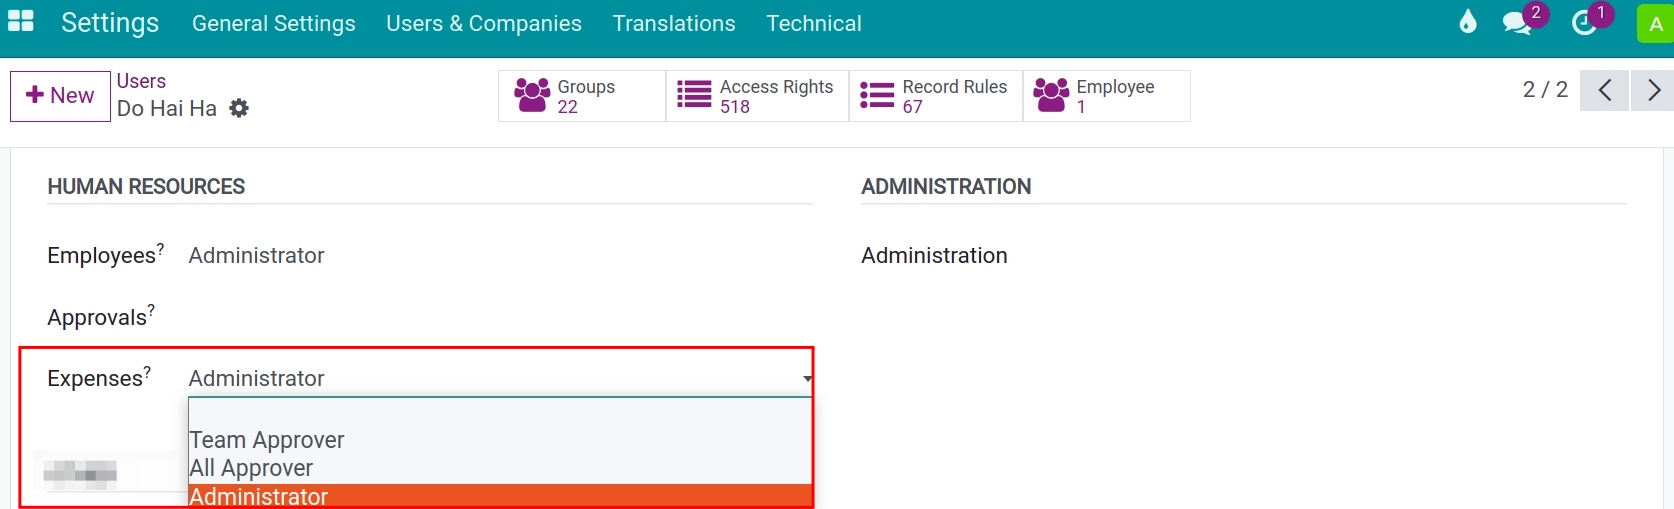This screenshot has width=1674, height=509.
Task: Open Users & Companies menu
Action: pos(484,23)
